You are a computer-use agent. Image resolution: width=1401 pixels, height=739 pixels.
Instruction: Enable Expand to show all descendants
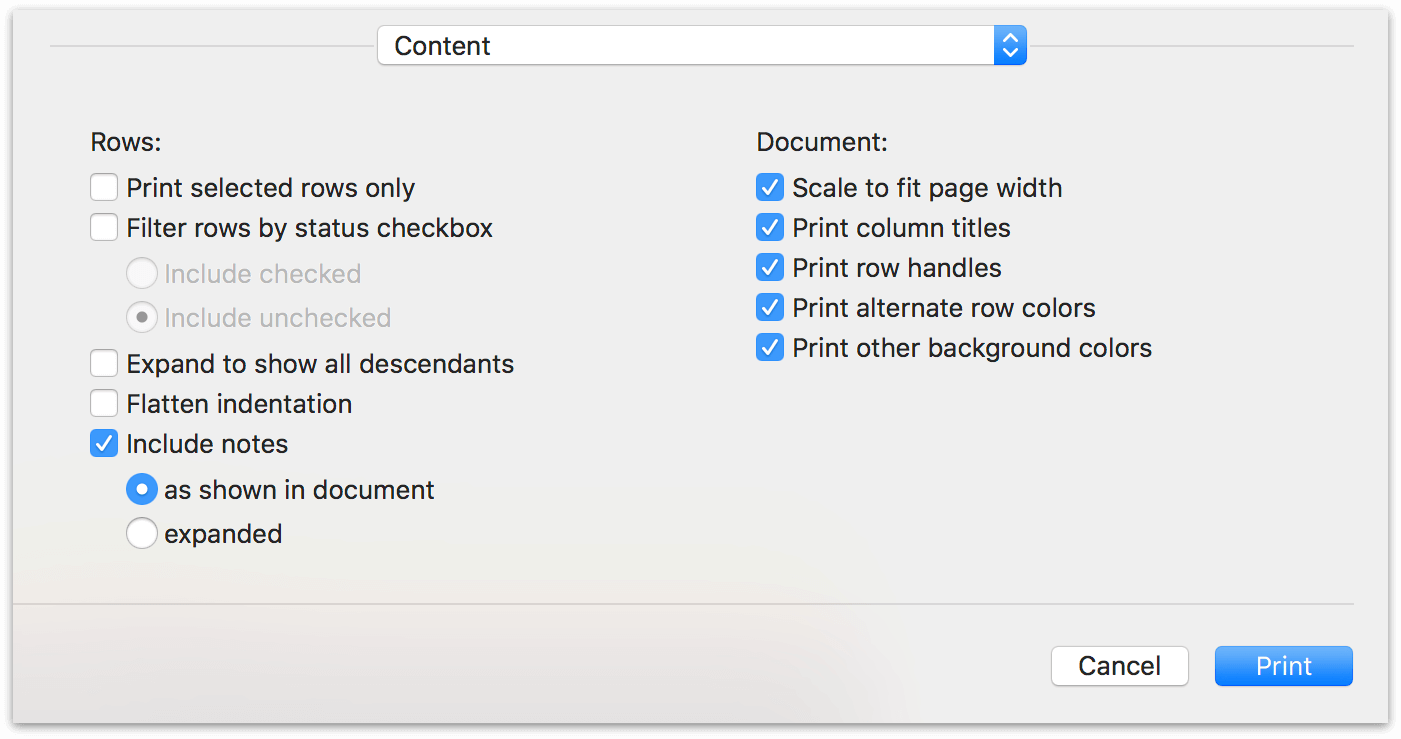(x=104, y=364)
